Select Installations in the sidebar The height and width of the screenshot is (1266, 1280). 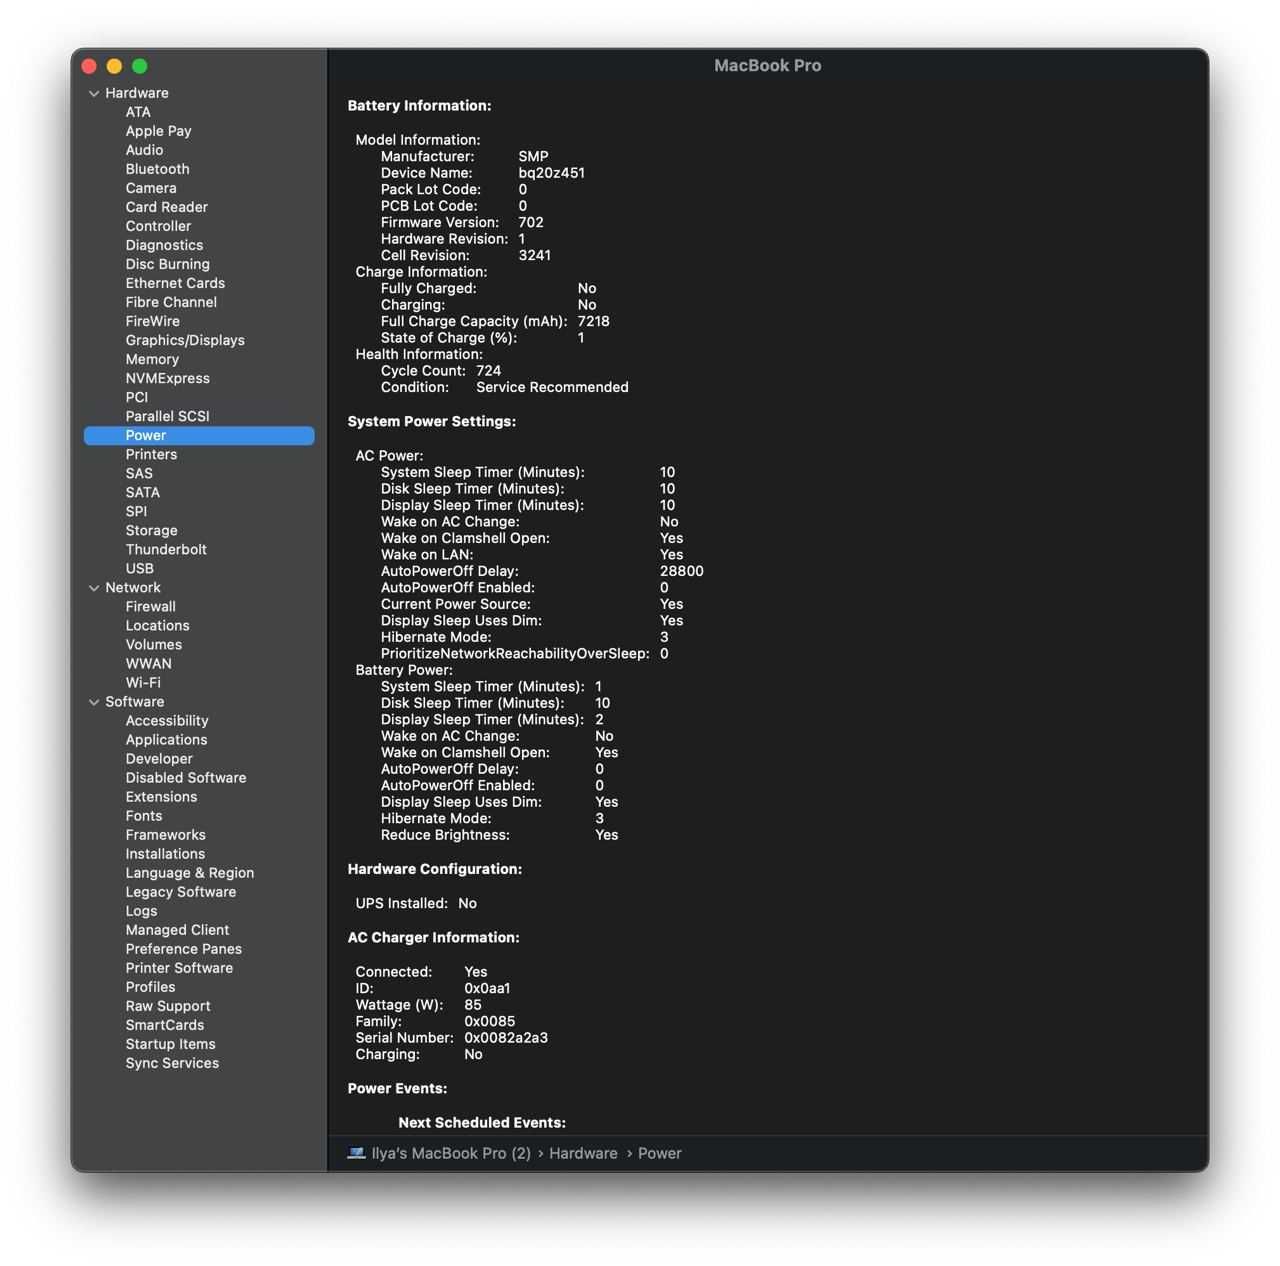pyautogui.click(x=165, y=854)
